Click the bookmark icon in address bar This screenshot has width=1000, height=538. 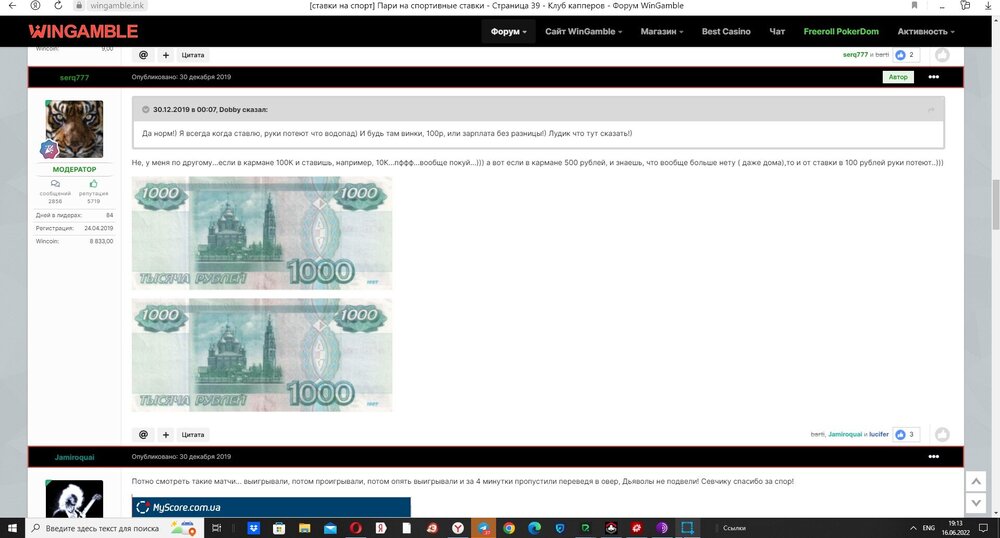914,5
